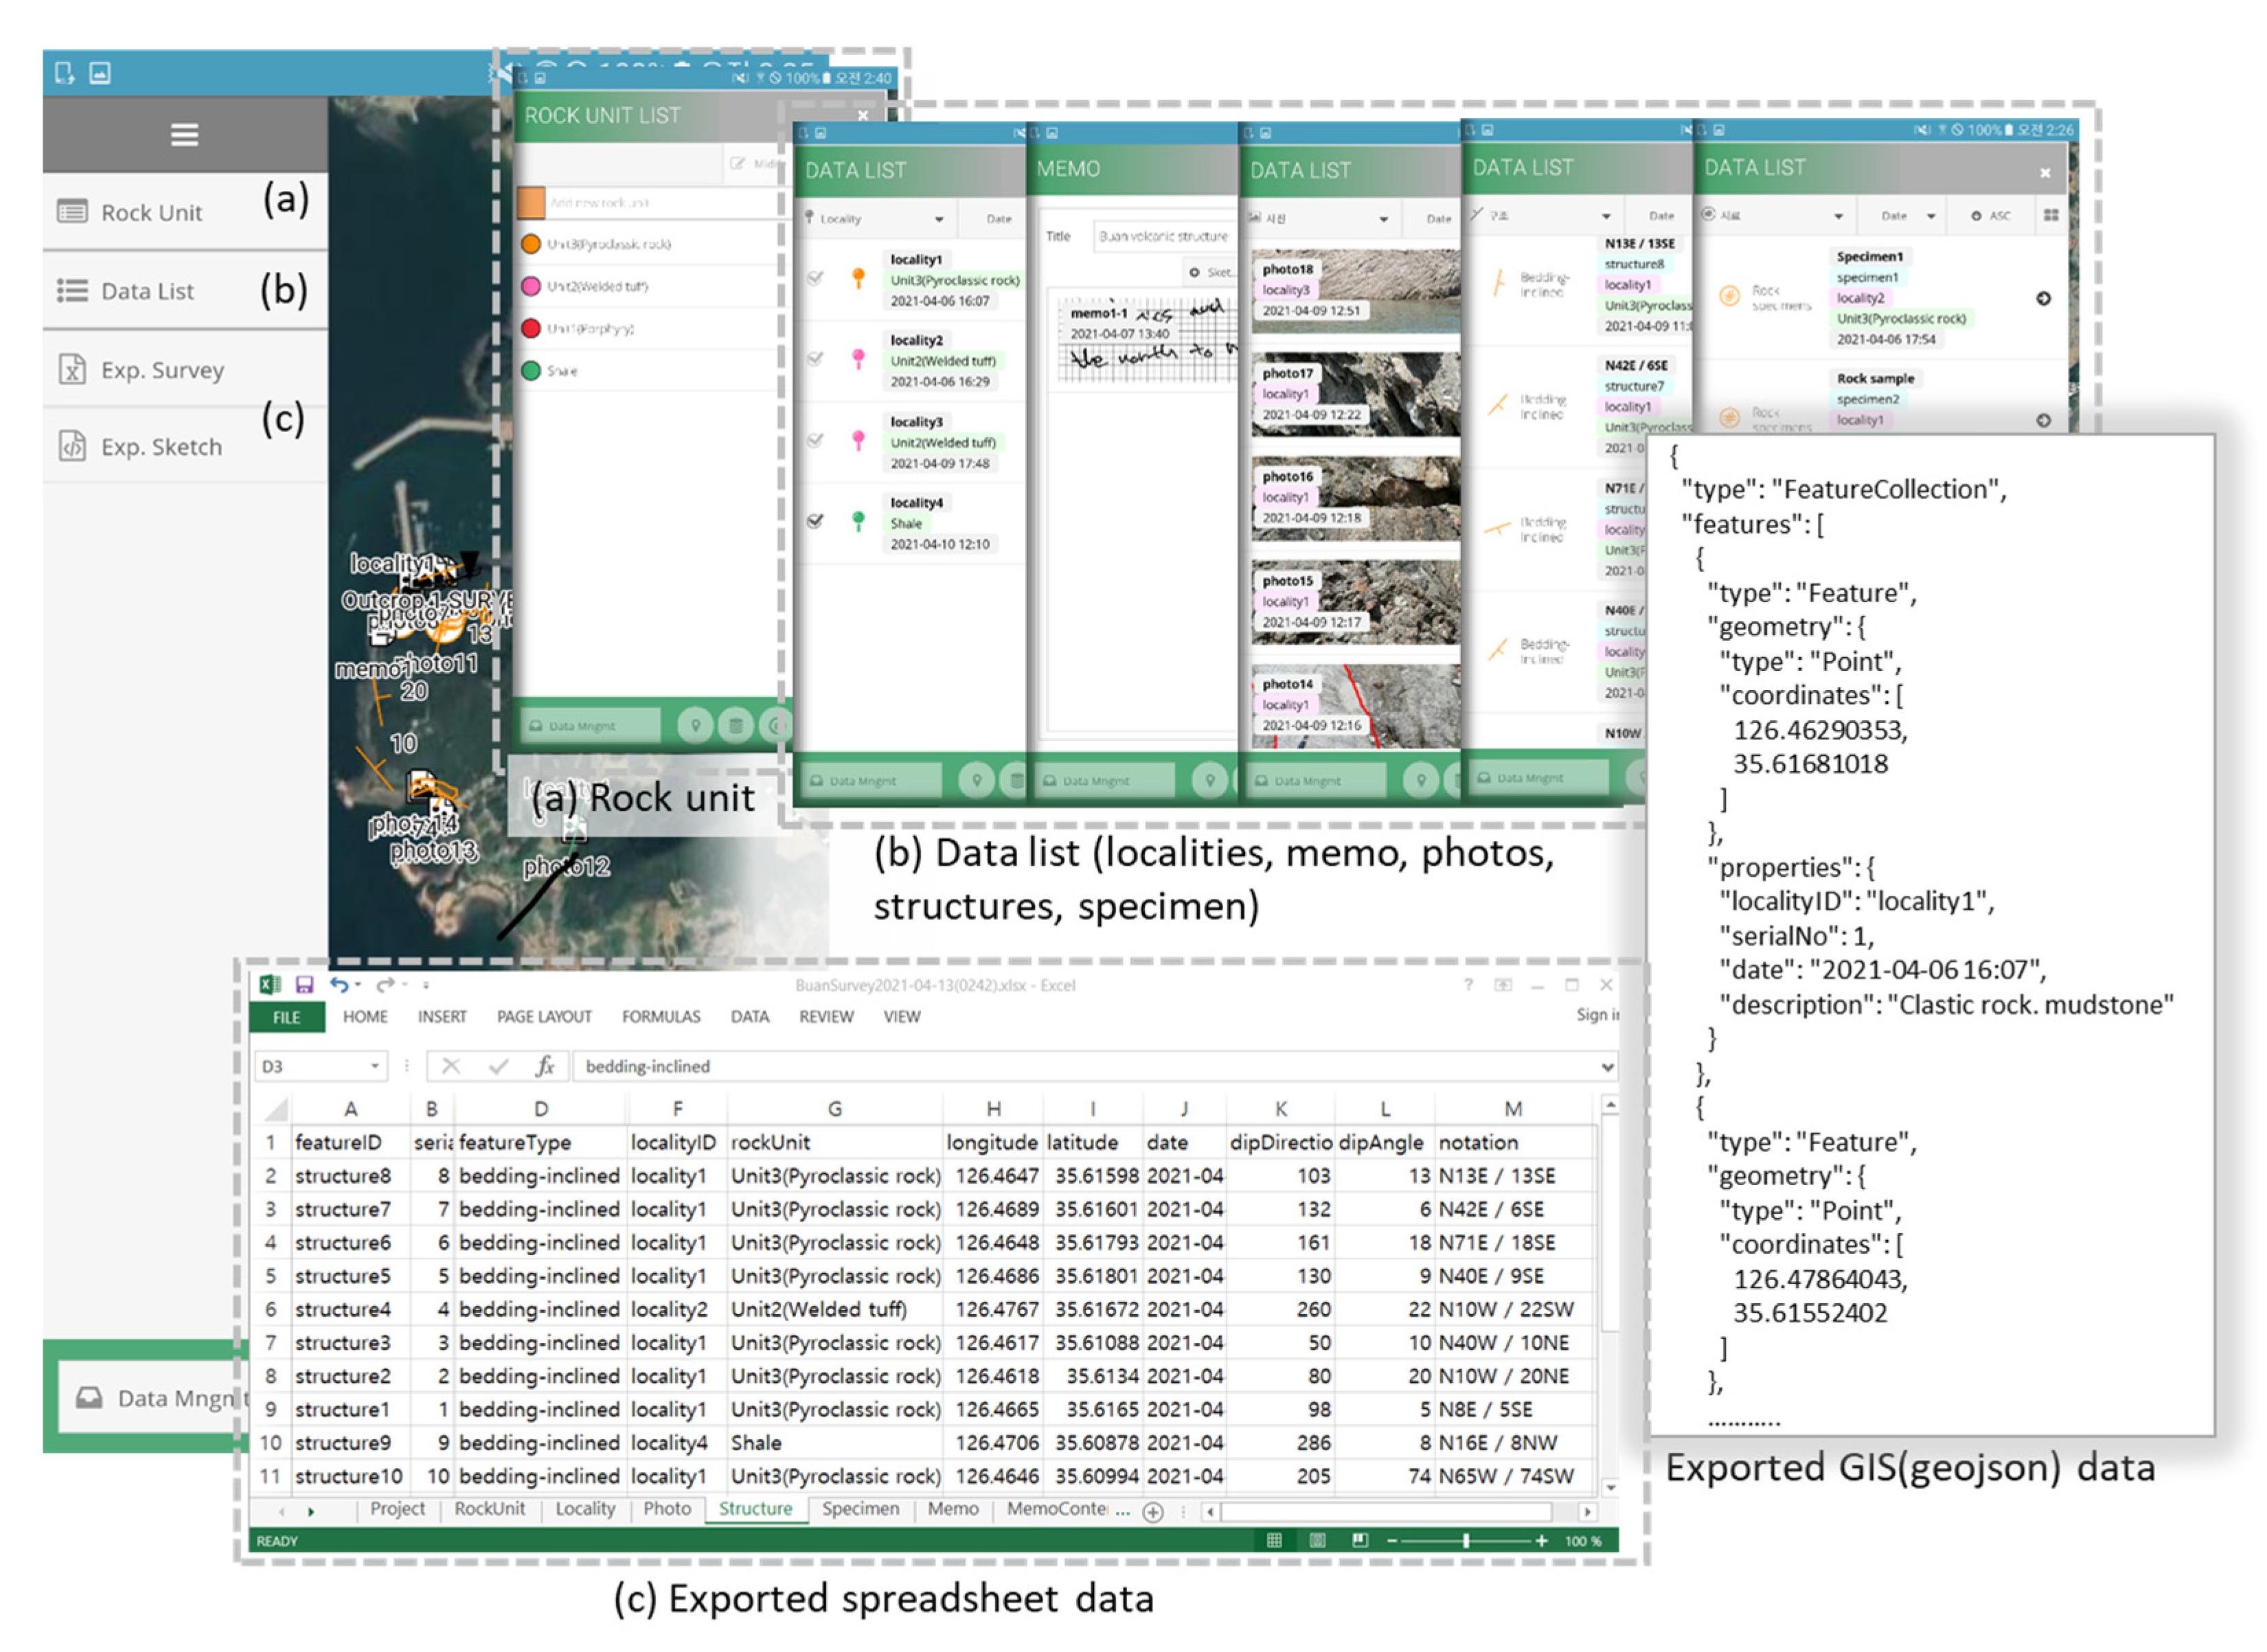The image size is (2267, 1652).
Task: Open the FORMULAS ribbon tab
Action: (661, 1016)
